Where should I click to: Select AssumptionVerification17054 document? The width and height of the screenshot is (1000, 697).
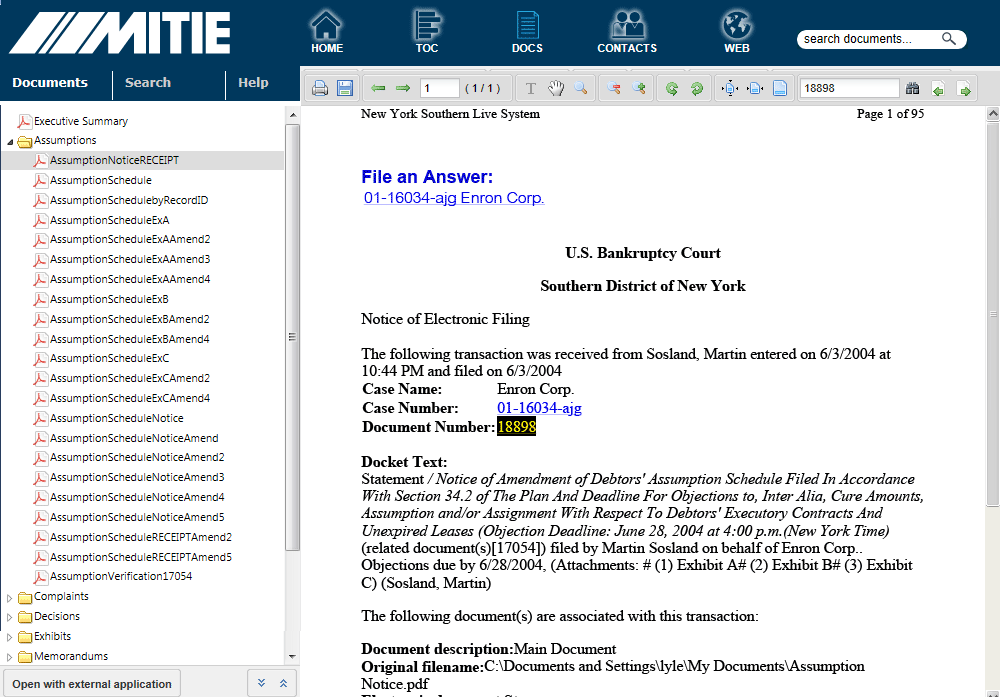pyautogui.click(x=121, y=576)
